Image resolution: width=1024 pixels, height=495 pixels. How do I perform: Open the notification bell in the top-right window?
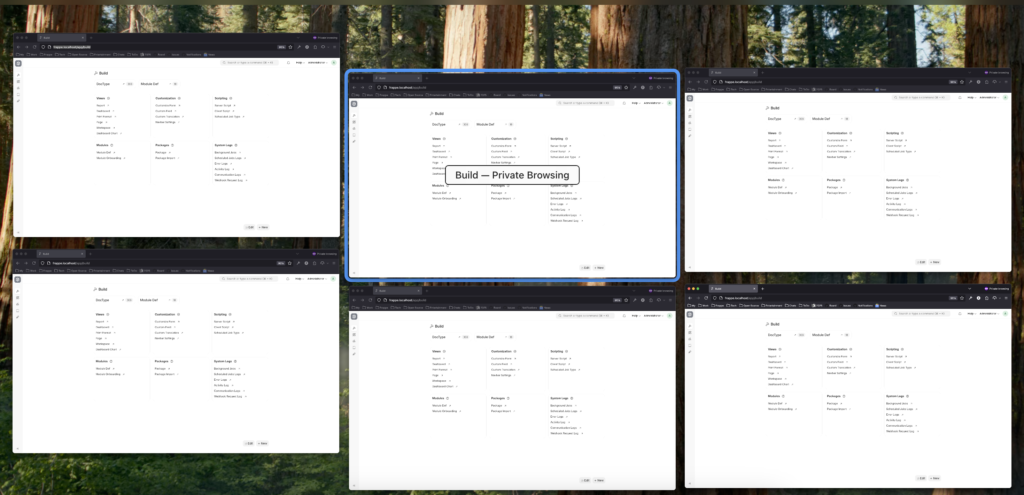pos(961,98)
